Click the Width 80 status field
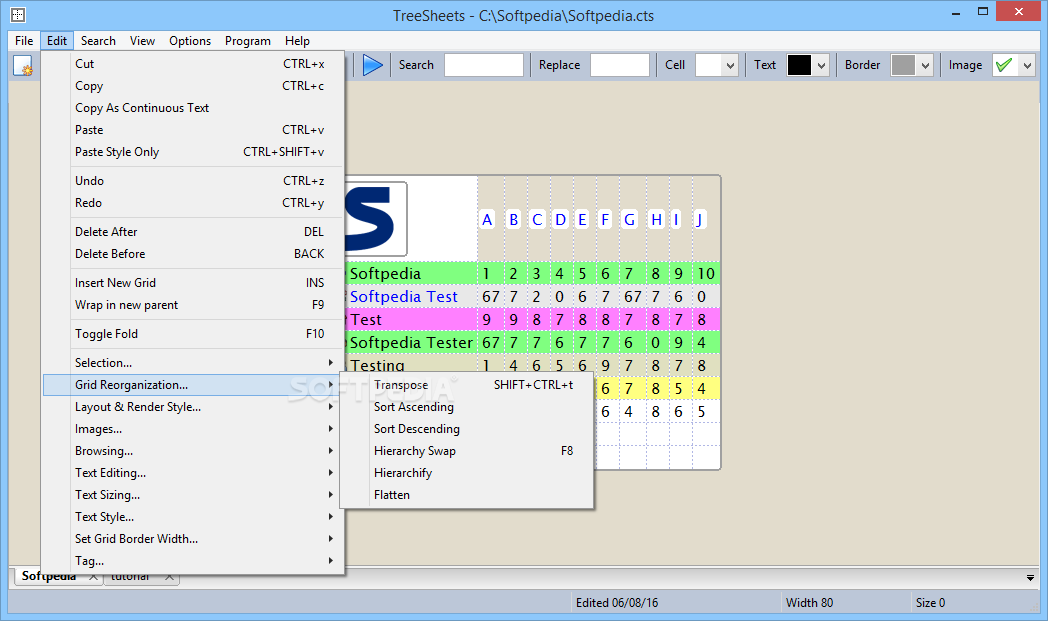Image resolution: width=1048 pixels, height=621 pixels. click(845, 602)
